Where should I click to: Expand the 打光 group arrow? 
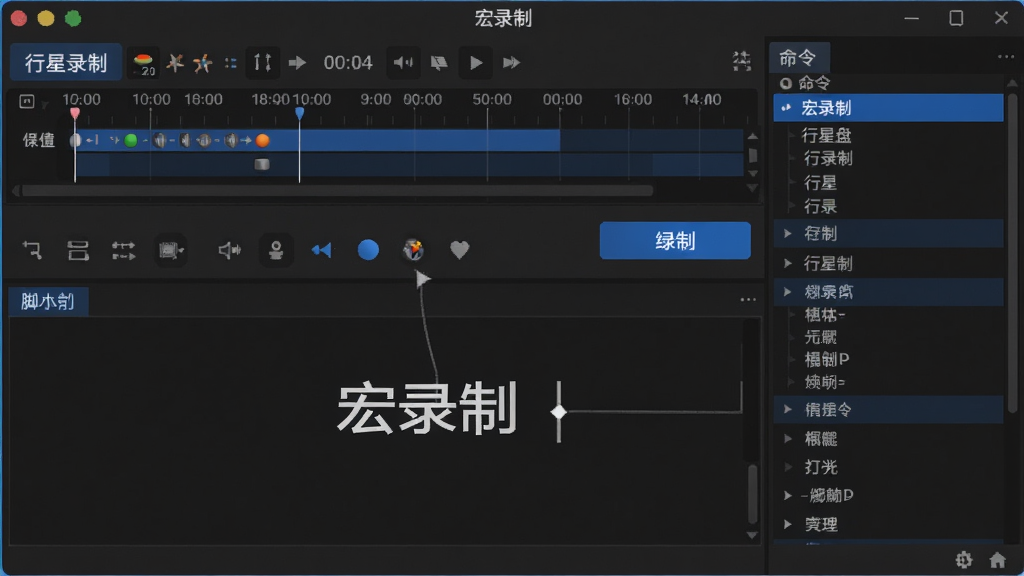click(x=788, y=467)
